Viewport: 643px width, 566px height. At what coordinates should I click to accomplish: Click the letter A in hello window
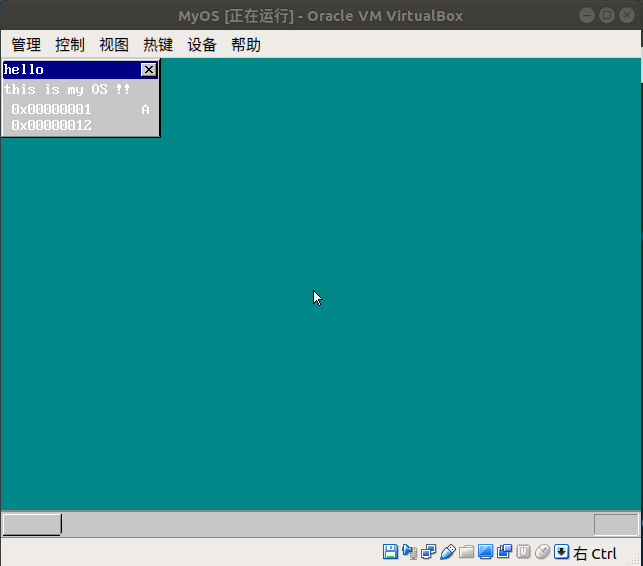pyautogui.click(x=145, y=110)
